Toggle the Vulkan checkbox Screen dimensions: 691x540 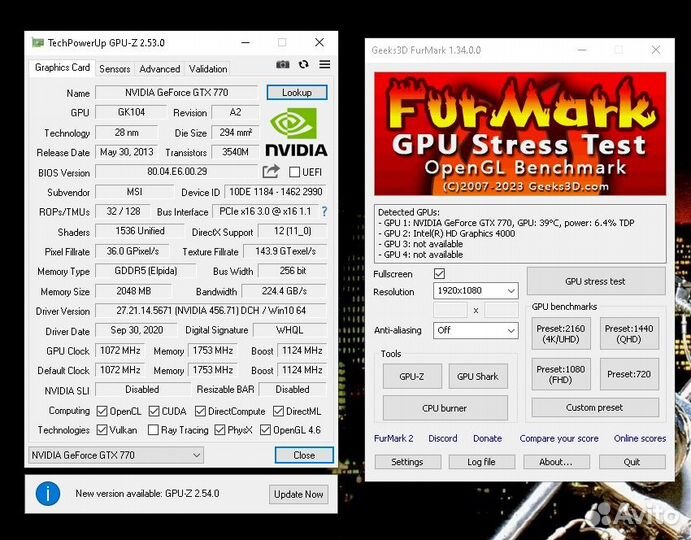(x=102, y=430)
